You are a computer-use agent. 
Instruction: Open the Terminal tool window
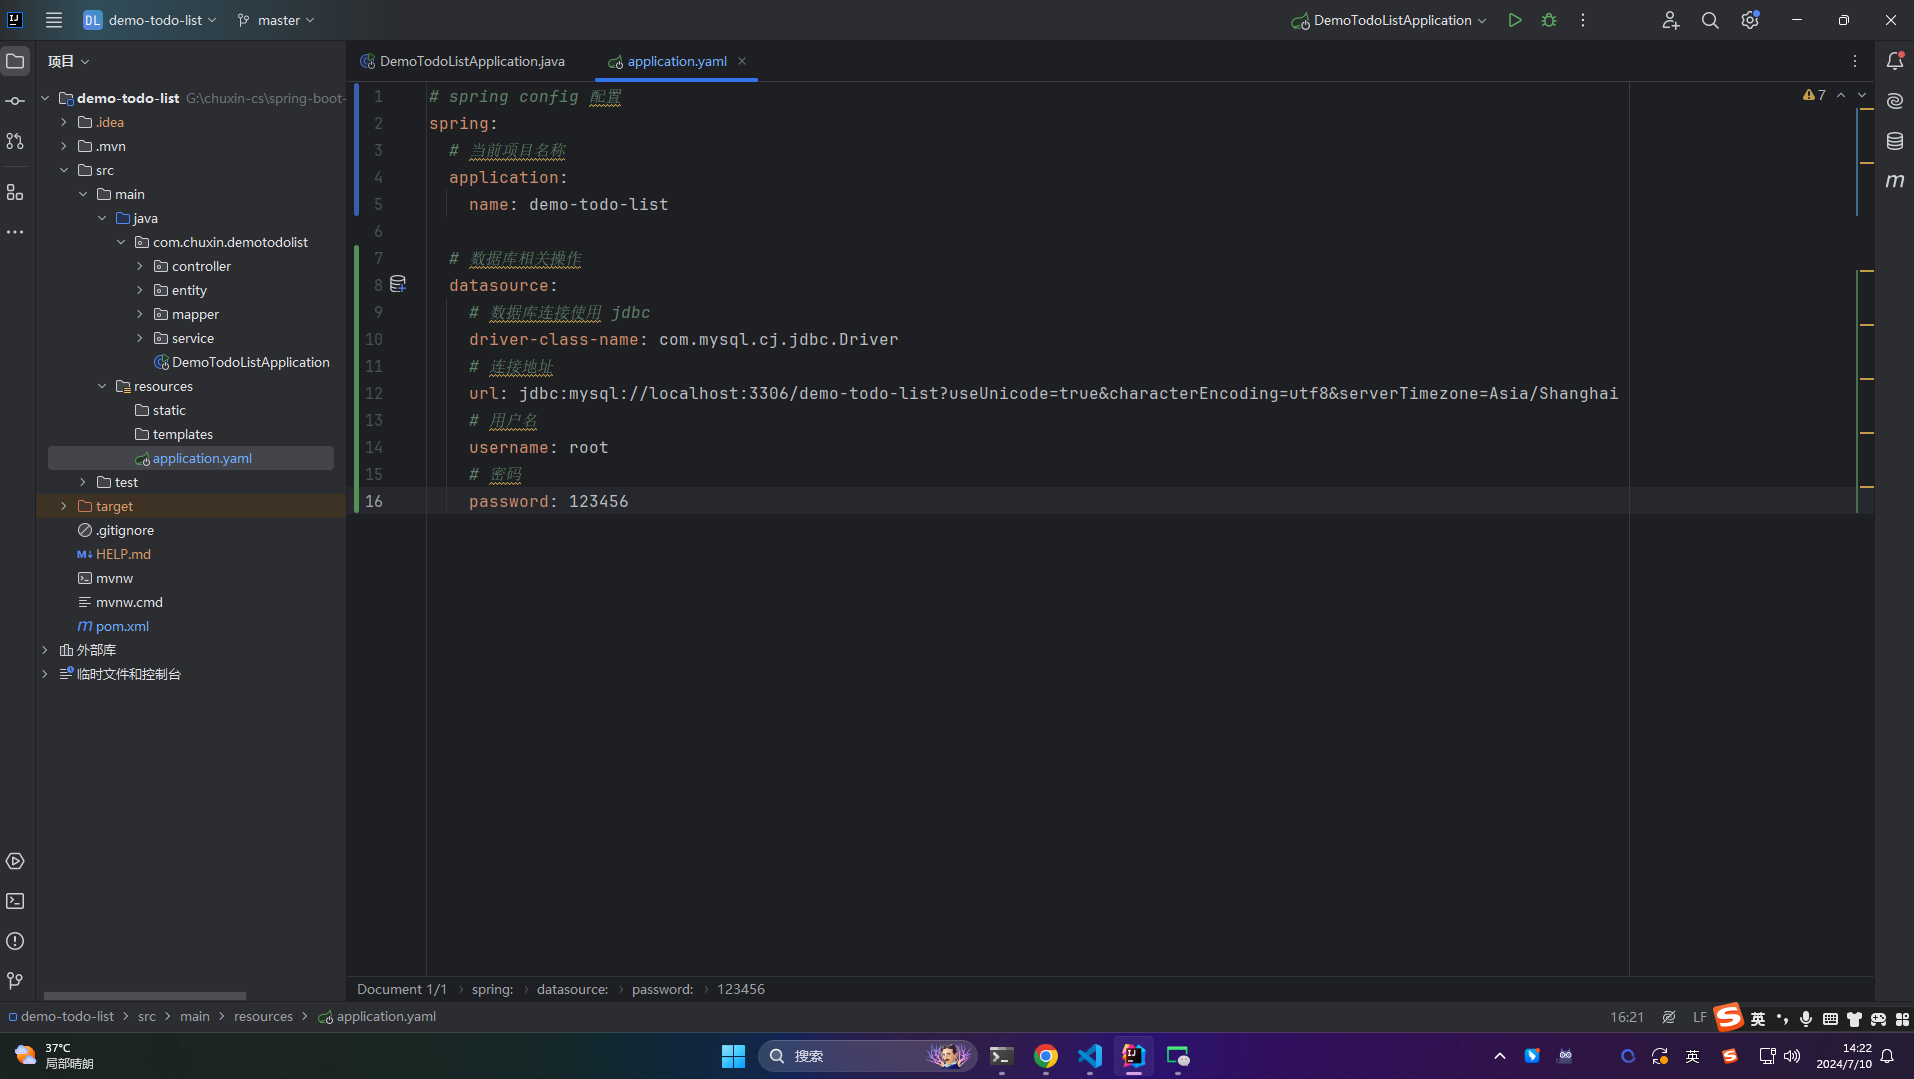[x=15, y=901]
